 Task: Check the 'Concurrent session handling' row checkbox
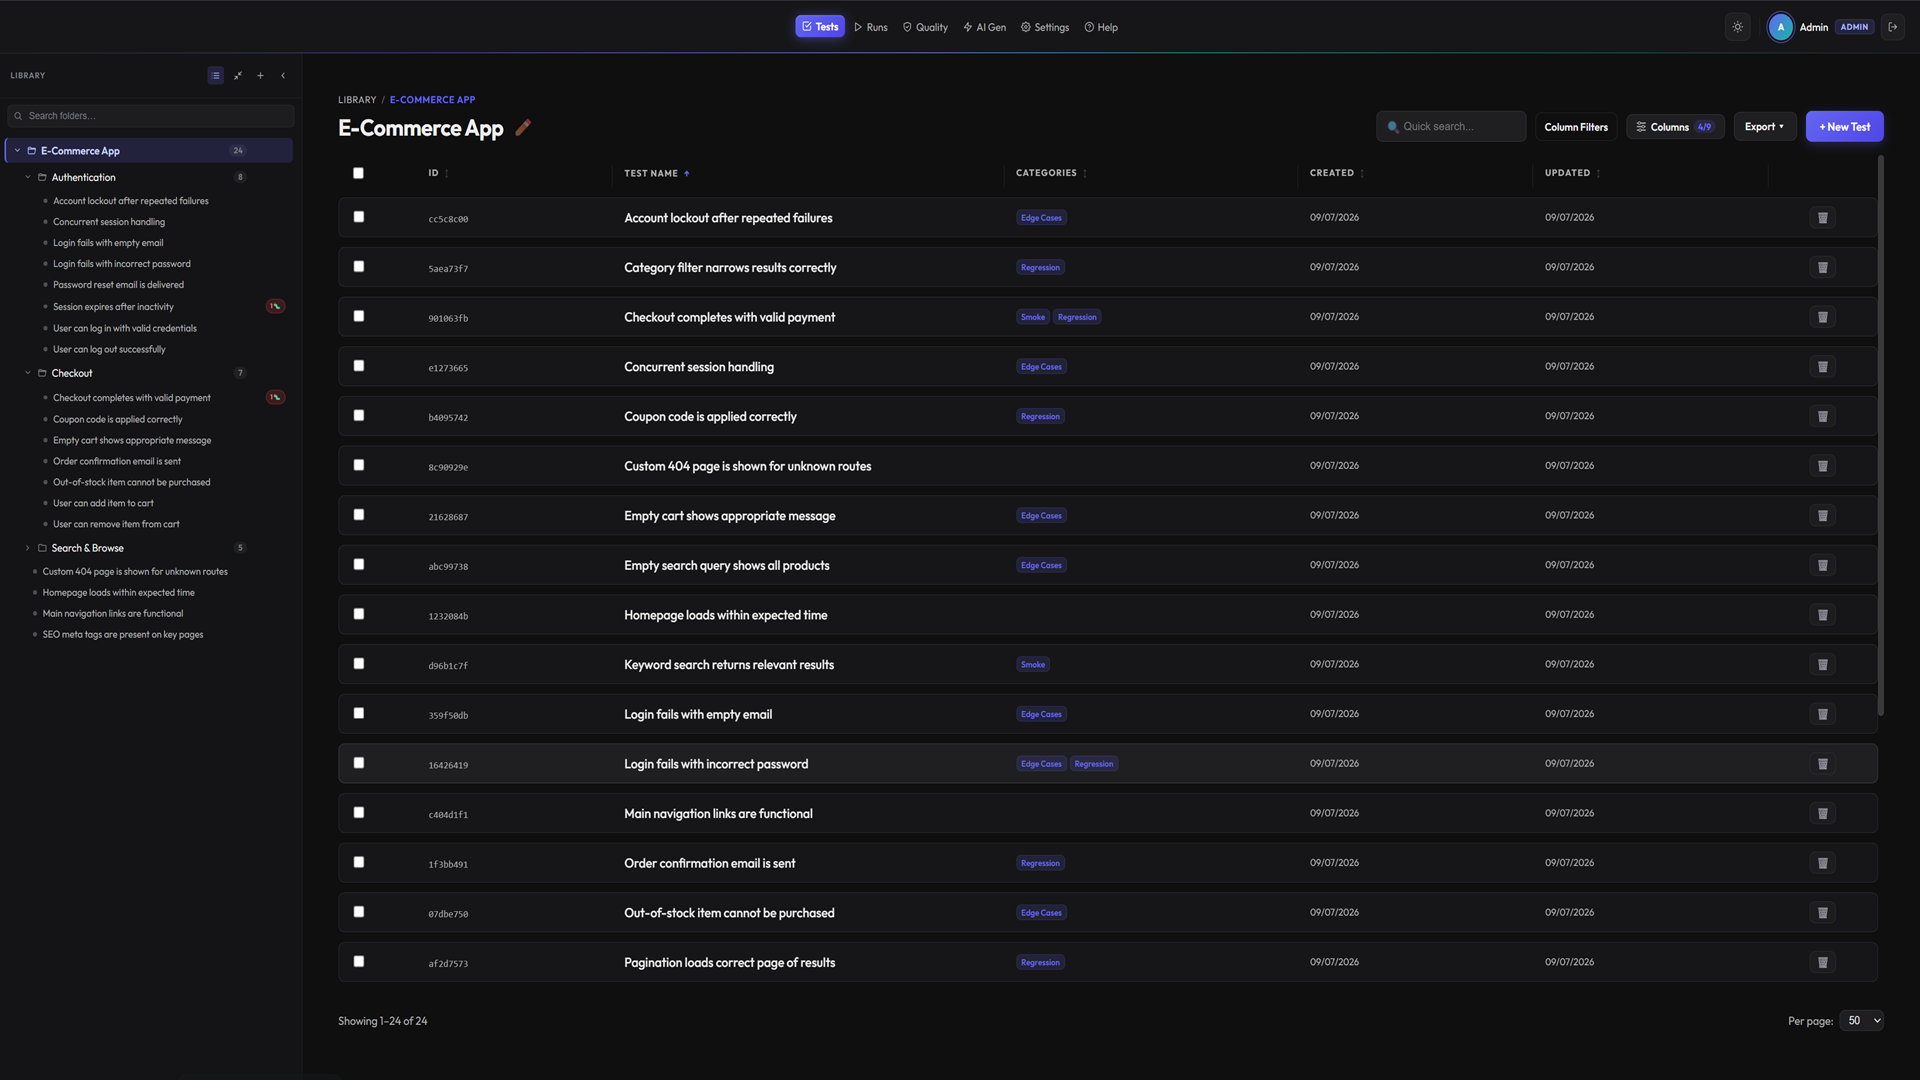[x=358, y=366]
